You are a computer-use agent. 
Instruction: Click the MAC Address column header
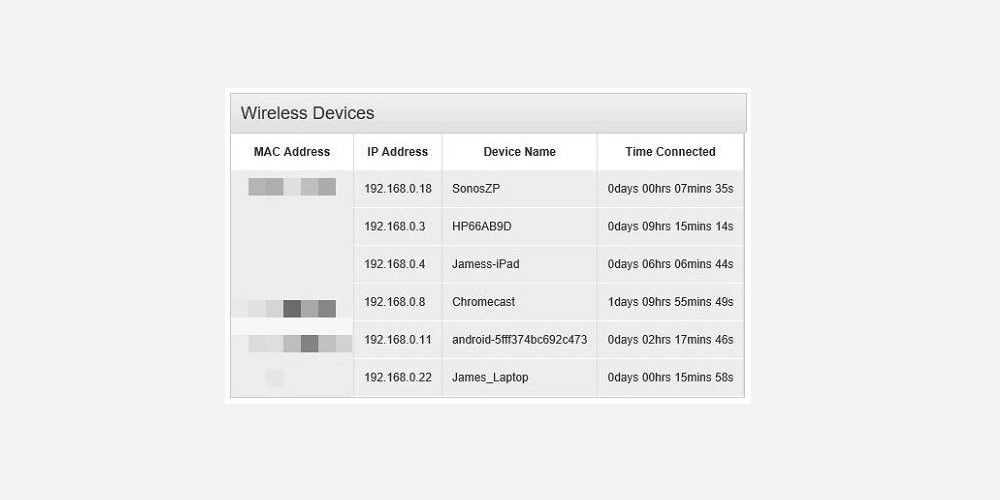tap(292, 152)
